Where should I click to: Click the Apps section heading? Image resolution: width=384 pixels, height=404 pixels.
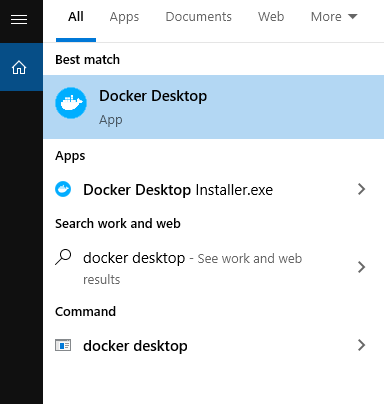tap(70, 156)
